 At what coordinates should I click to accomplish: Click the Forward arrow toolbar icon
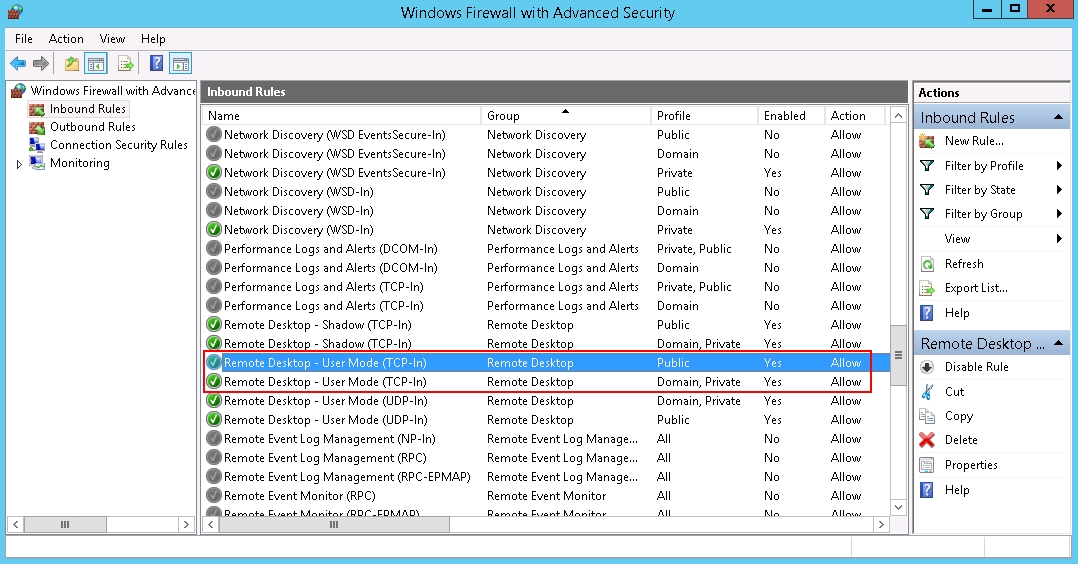(x=41, y=64)
